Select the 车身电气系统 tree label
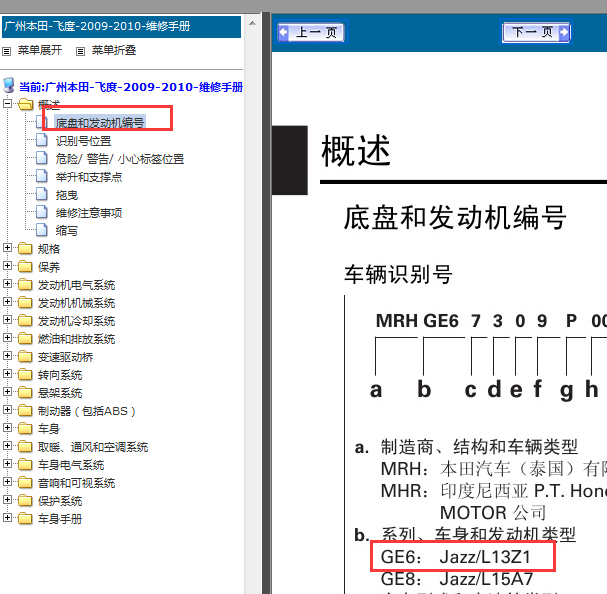 coord(71,465)
